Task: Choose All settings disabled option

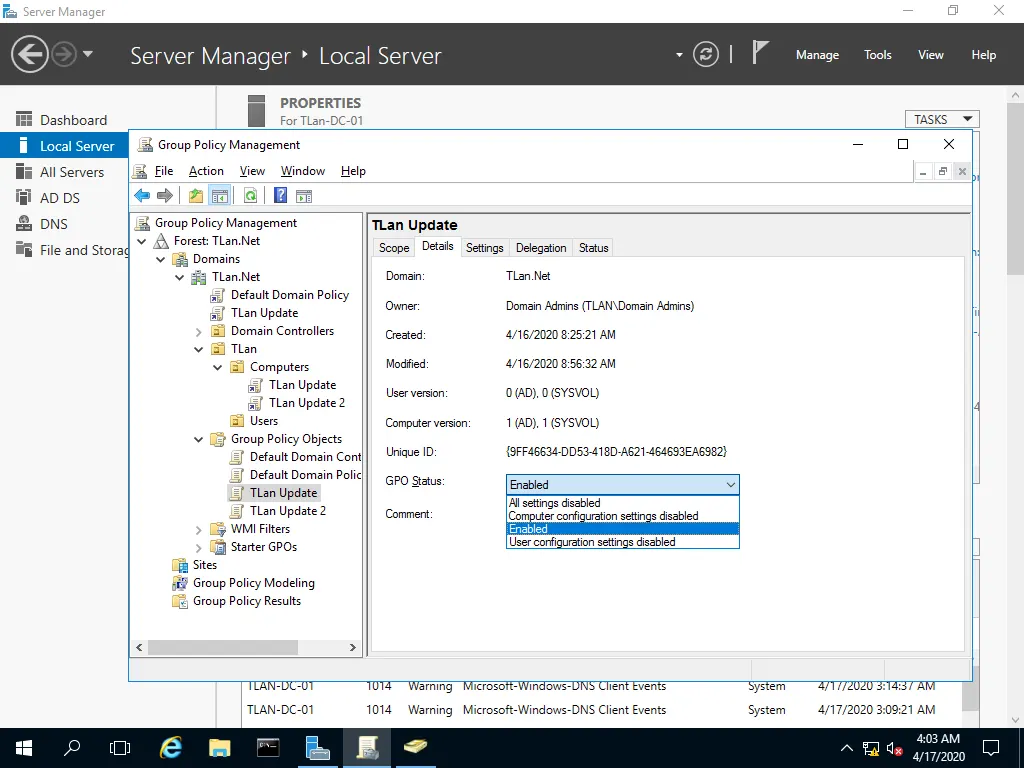Action: [x=622, y=503]
